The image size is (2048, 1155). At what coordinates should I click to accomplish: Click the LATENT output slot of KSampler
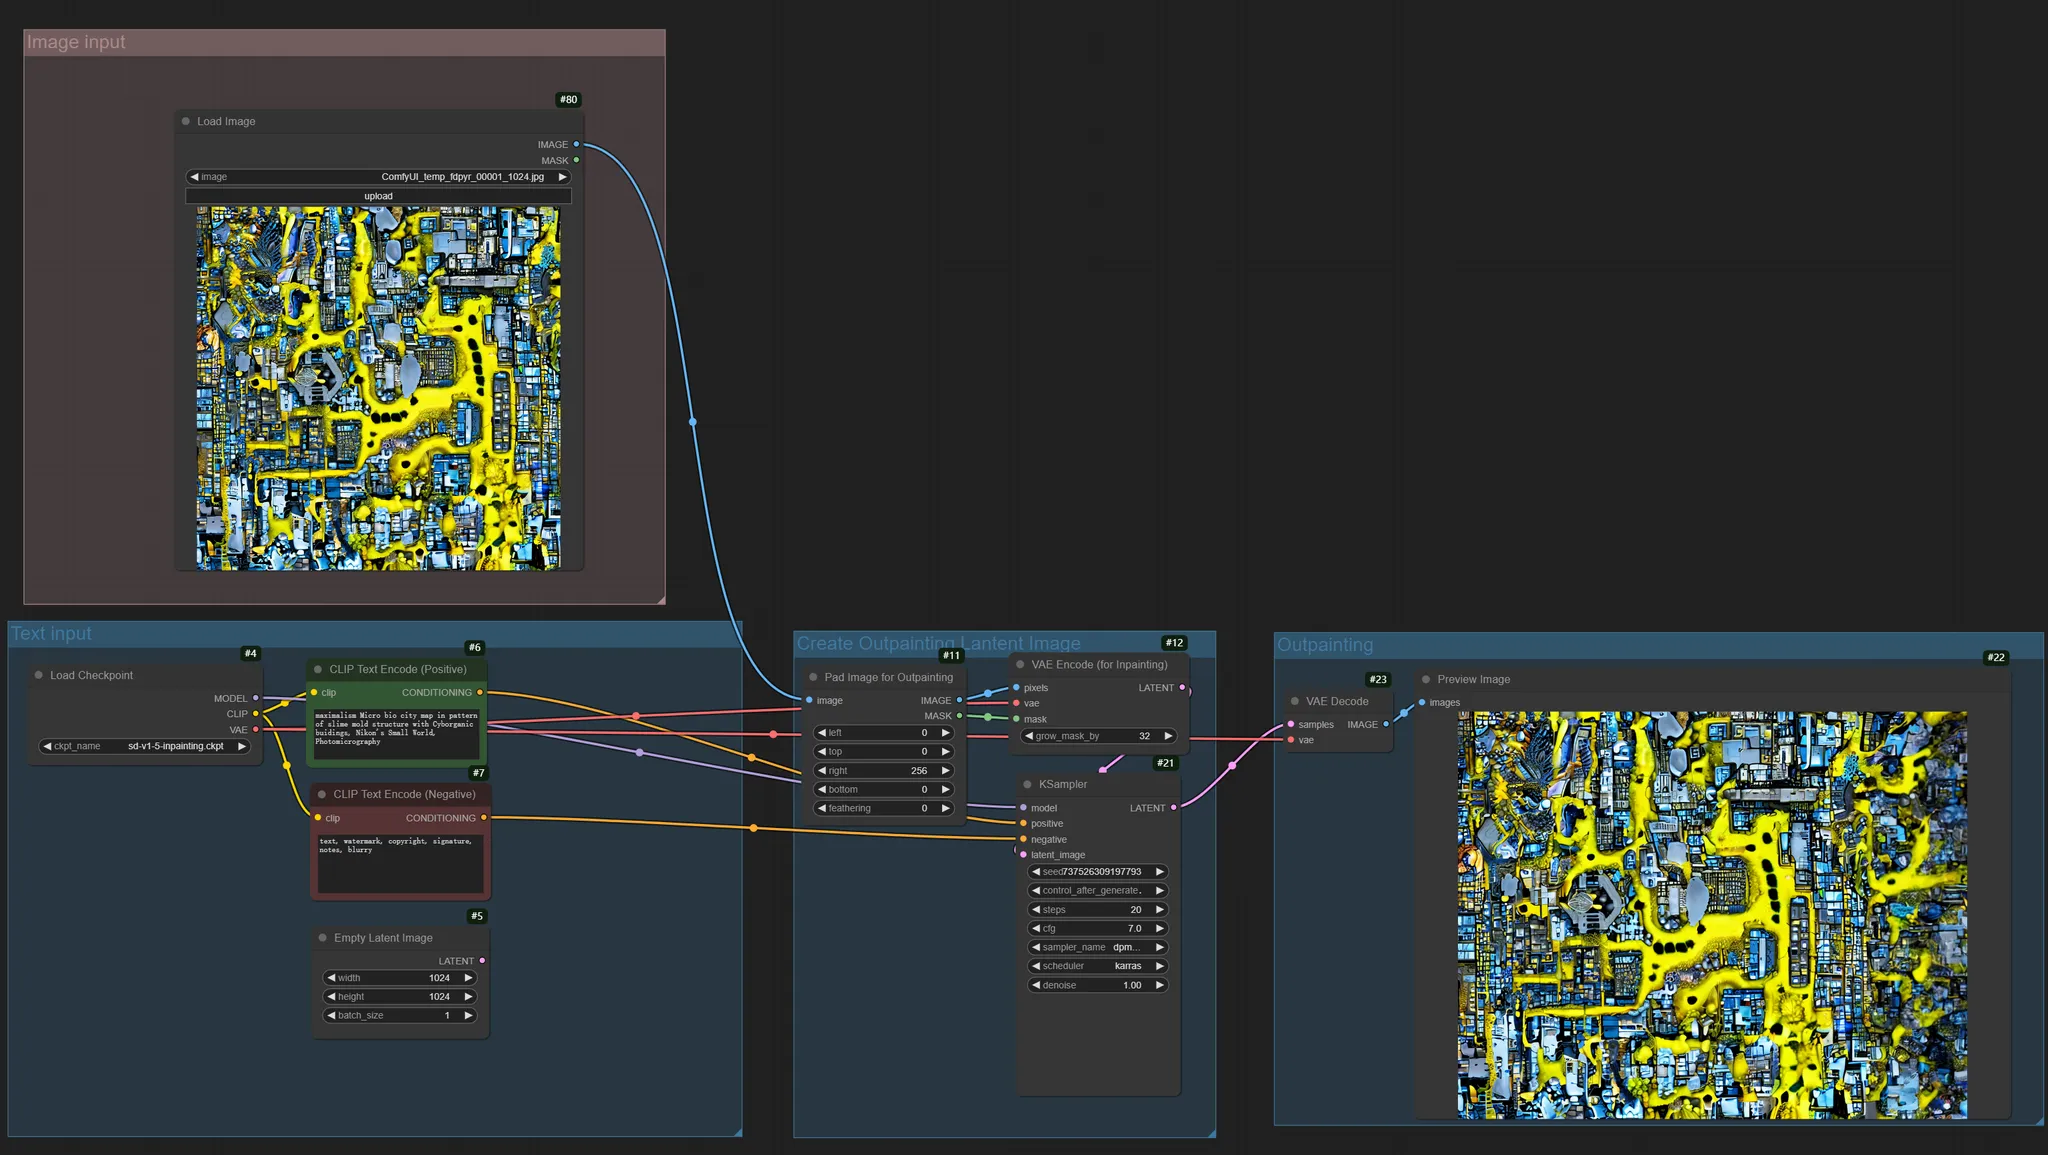pos(1173,808)
